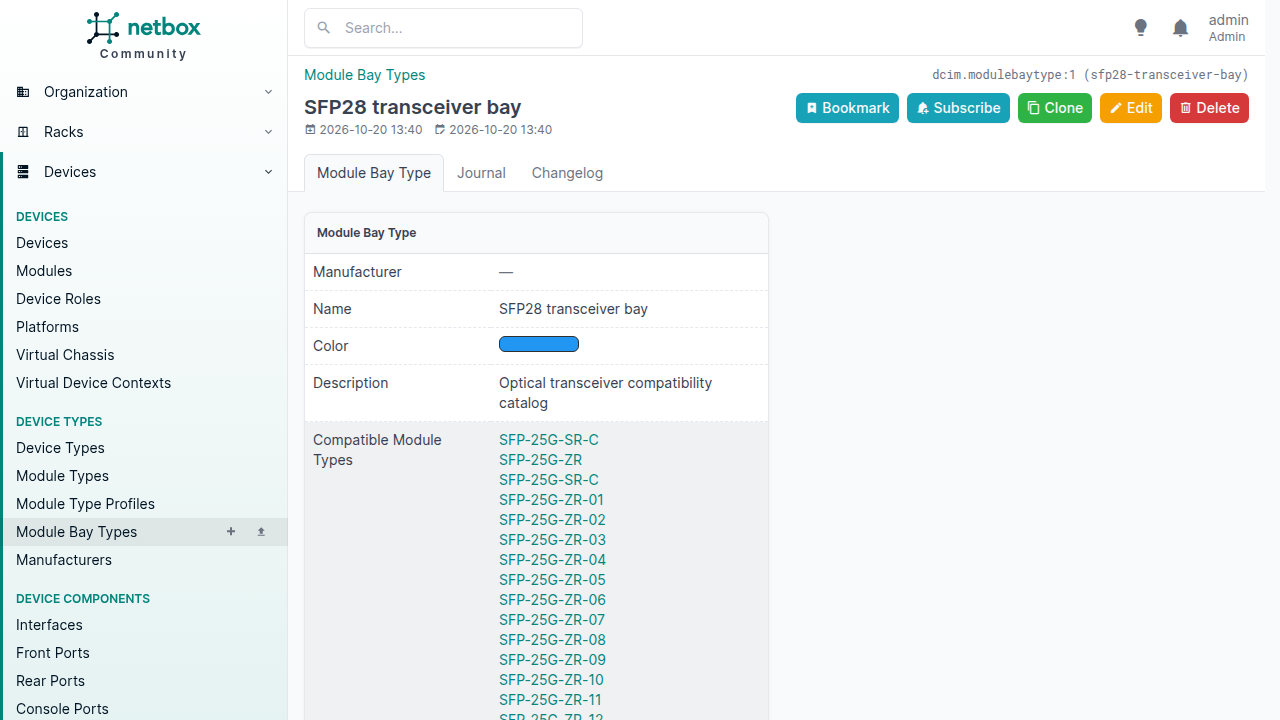Open the SFP-25G-ZR-03 link
The width and height of the screenshot is (1280, 720).
(552, 540)
